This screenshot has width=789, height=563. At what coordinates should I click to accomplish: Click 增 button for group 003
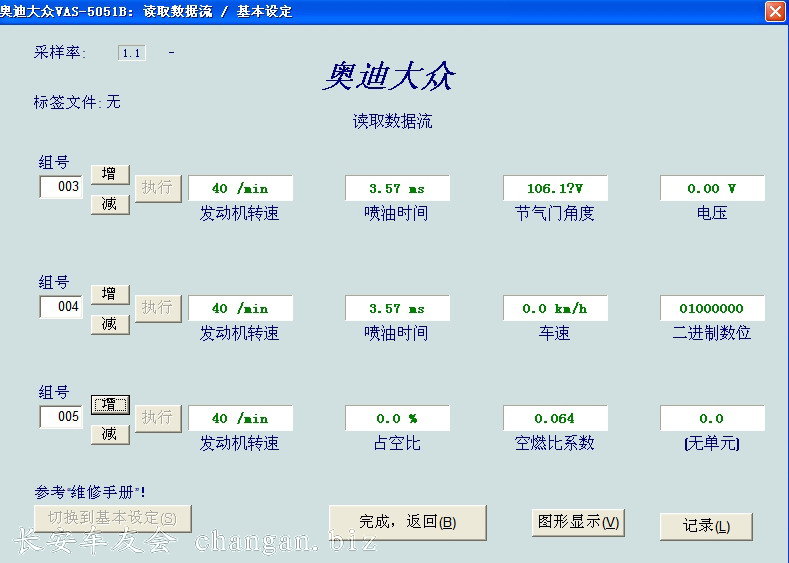(110, 174)
